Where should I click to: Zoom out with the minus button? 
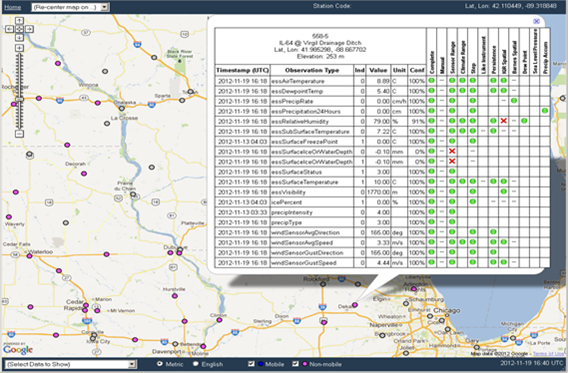(20, 134)
